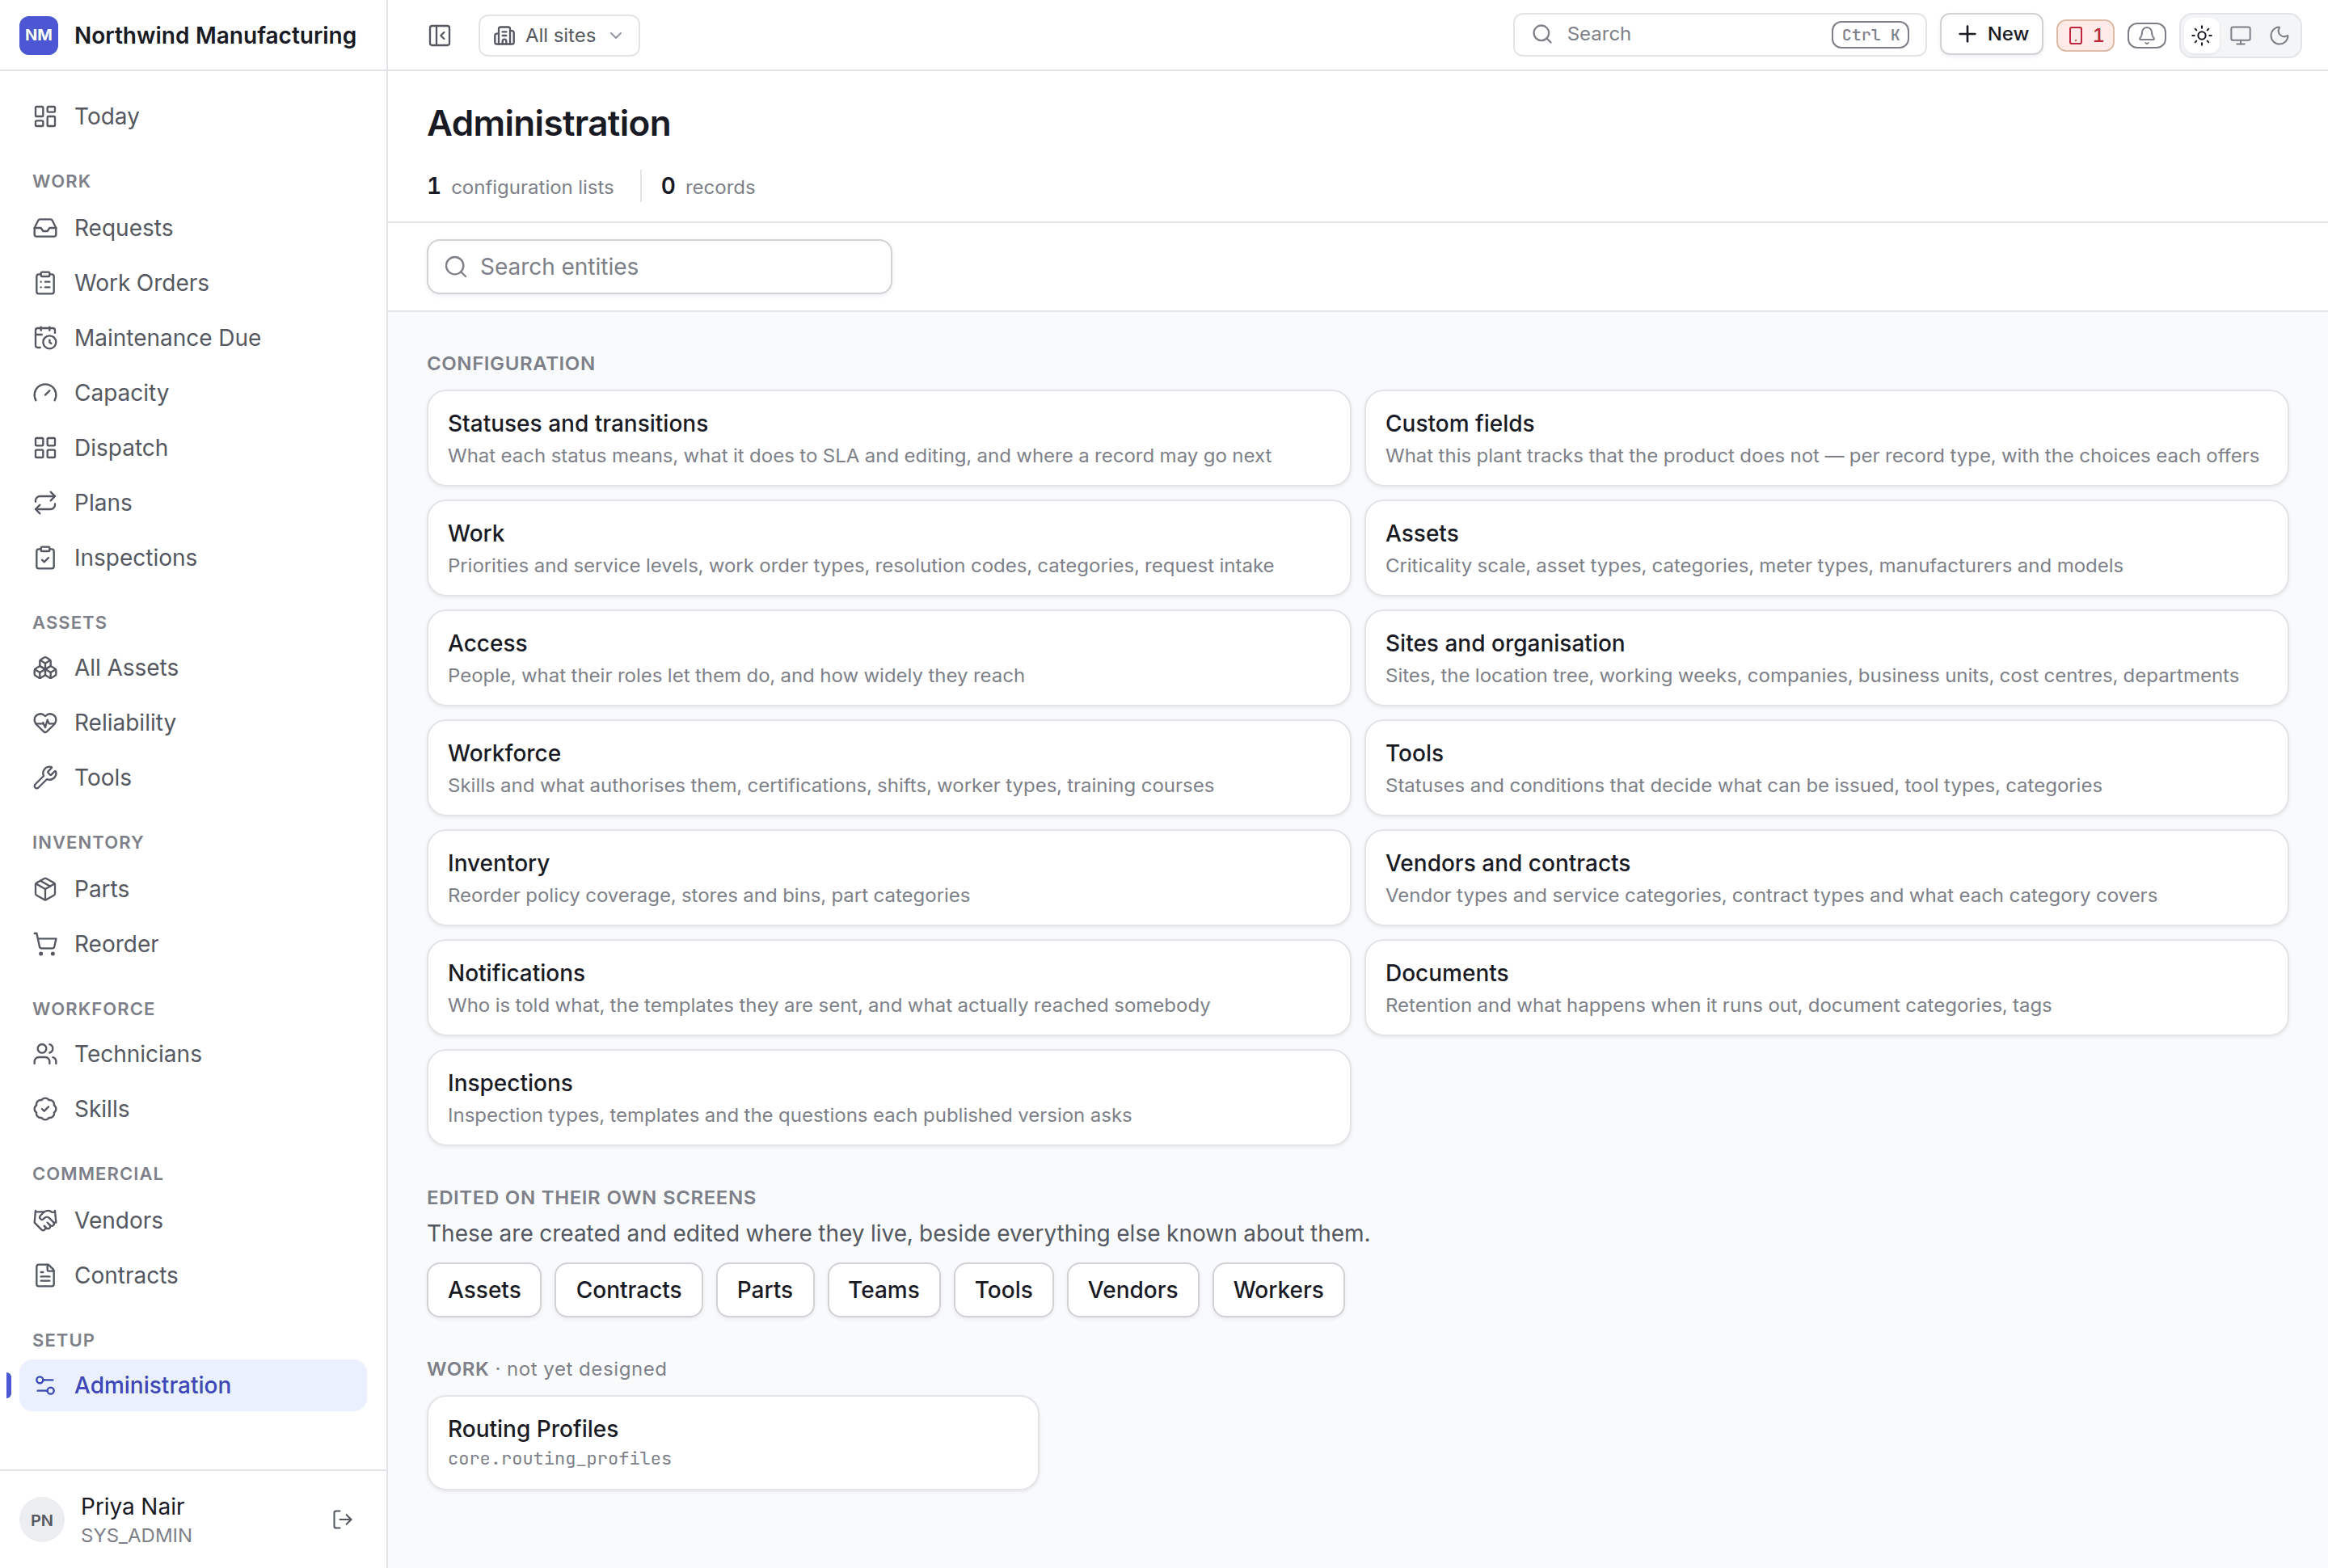Screen dimensions: 2328x1568
Task: Click the Plans repeat icon
Action: (x=45, y=503)
